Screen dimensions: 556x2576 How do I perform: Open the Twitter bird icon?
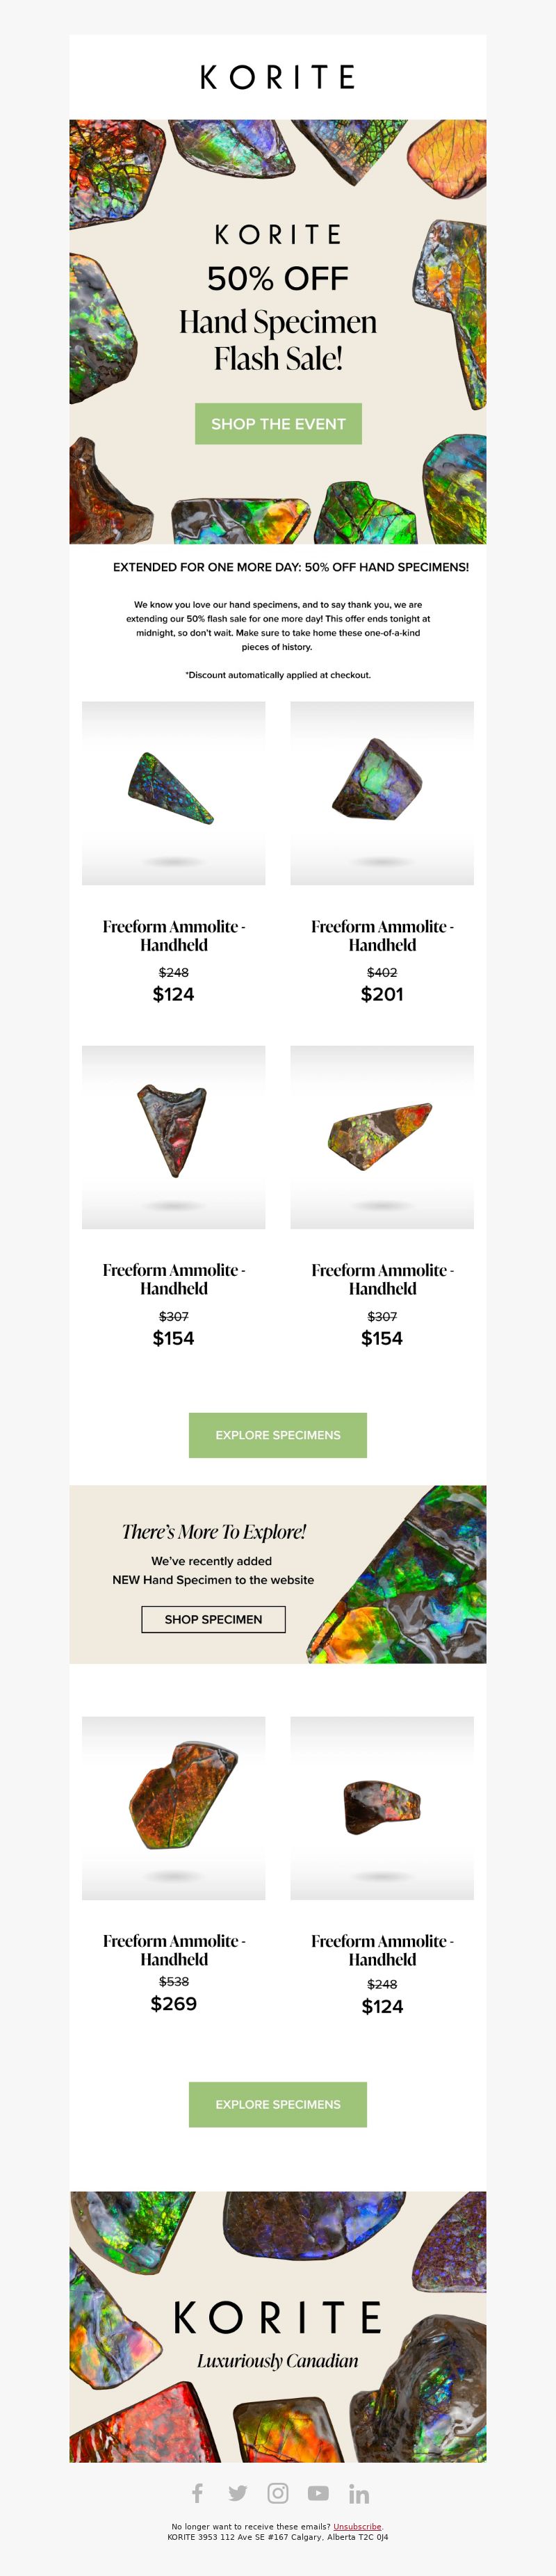tap(237, 2493)
